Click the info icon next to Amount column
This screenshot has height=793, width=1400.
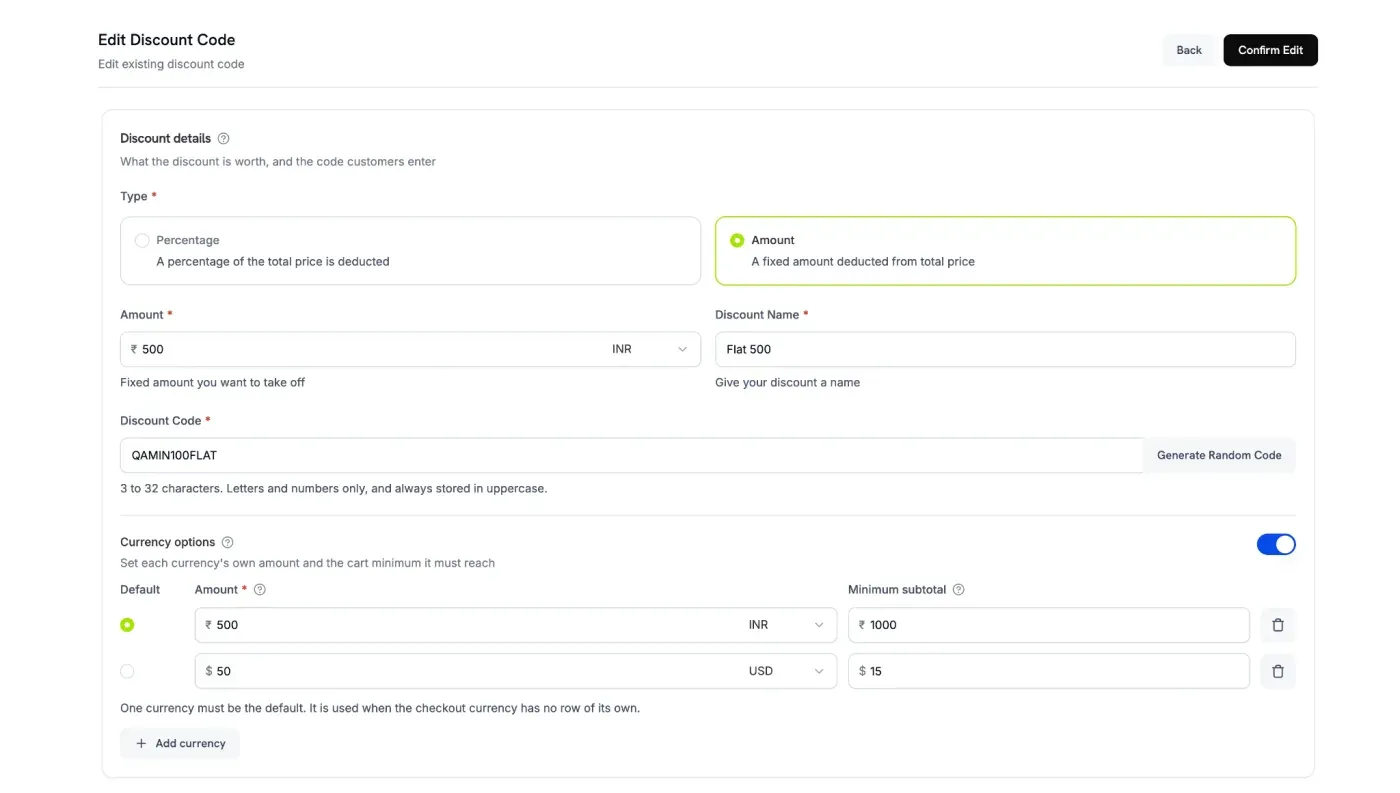260,590
